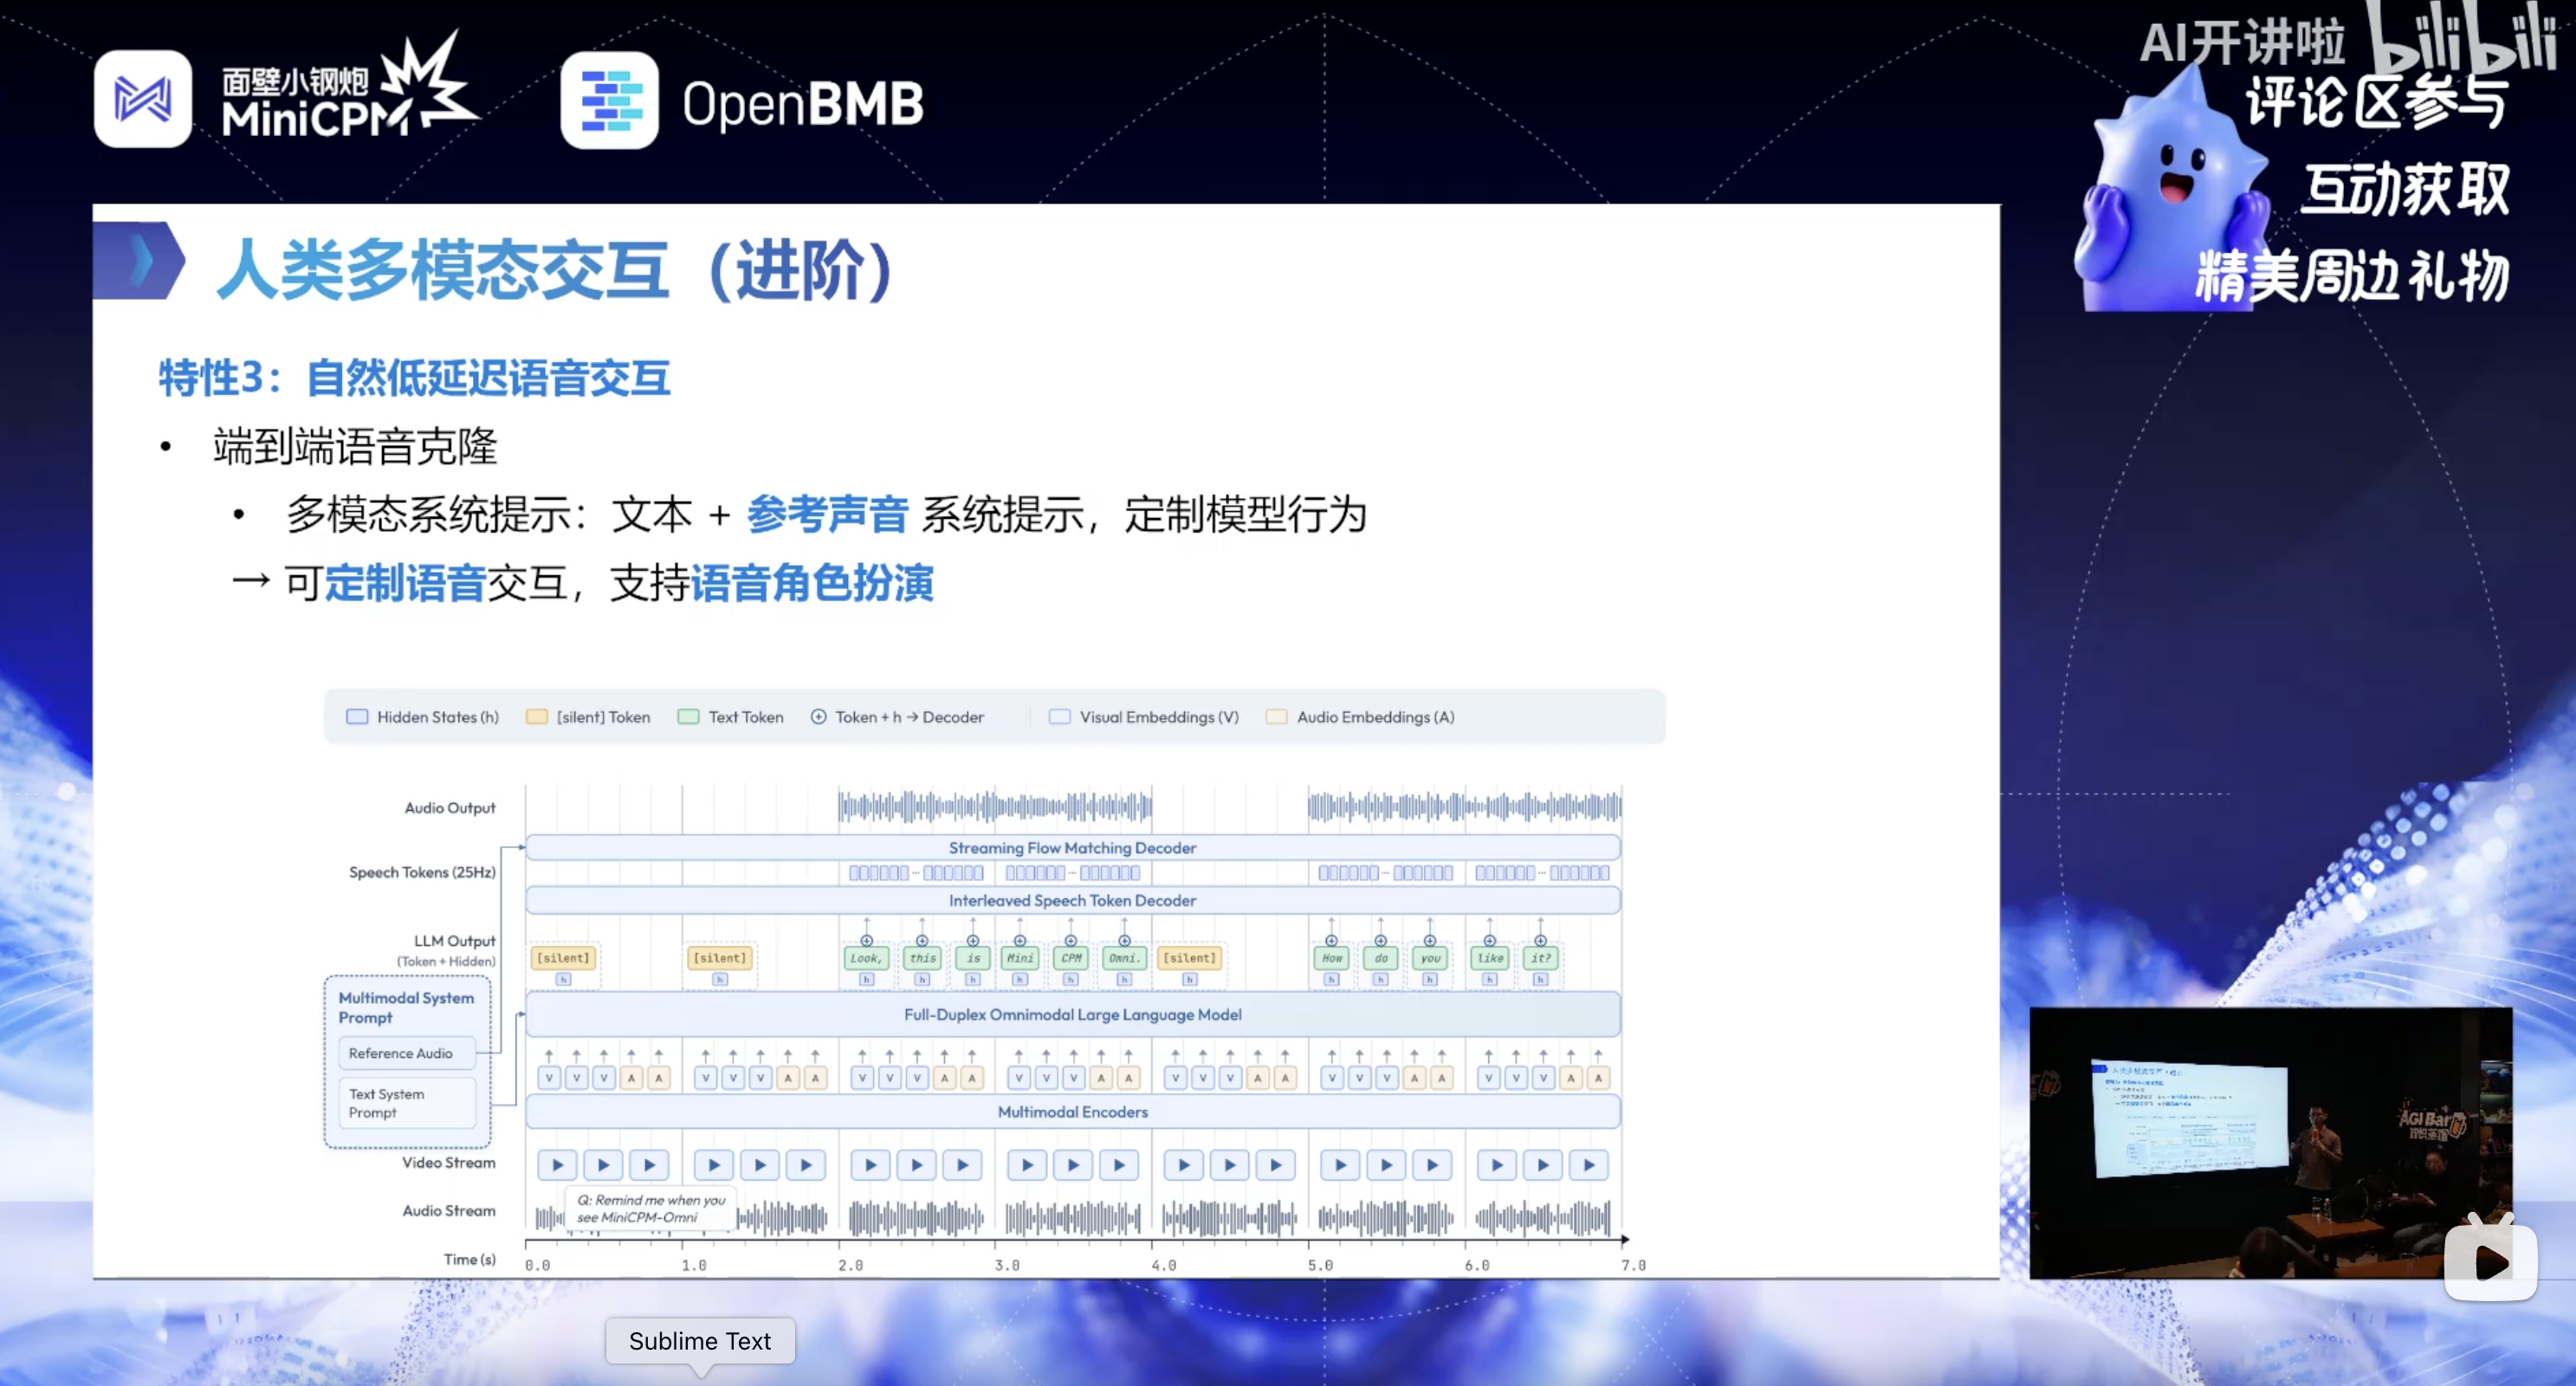
Task: Click the Full-Duplex Omnimodal Large Language Model bar
Action: point(1072,1014)
